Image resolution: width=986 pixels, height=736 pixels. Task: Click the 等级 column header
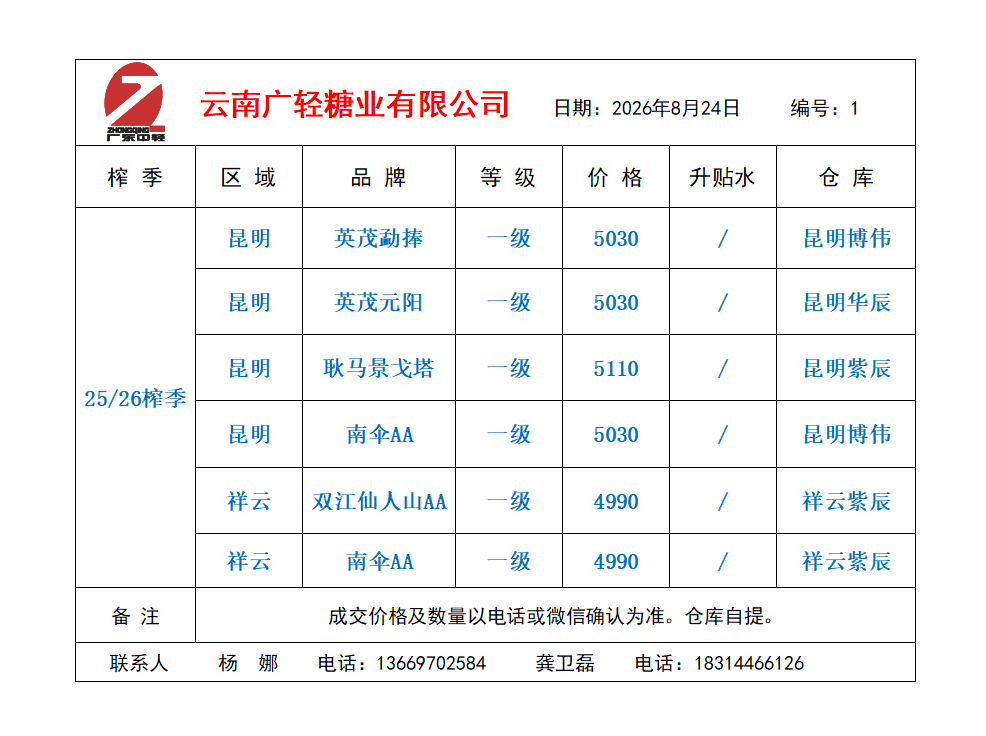tap(508, 177)
